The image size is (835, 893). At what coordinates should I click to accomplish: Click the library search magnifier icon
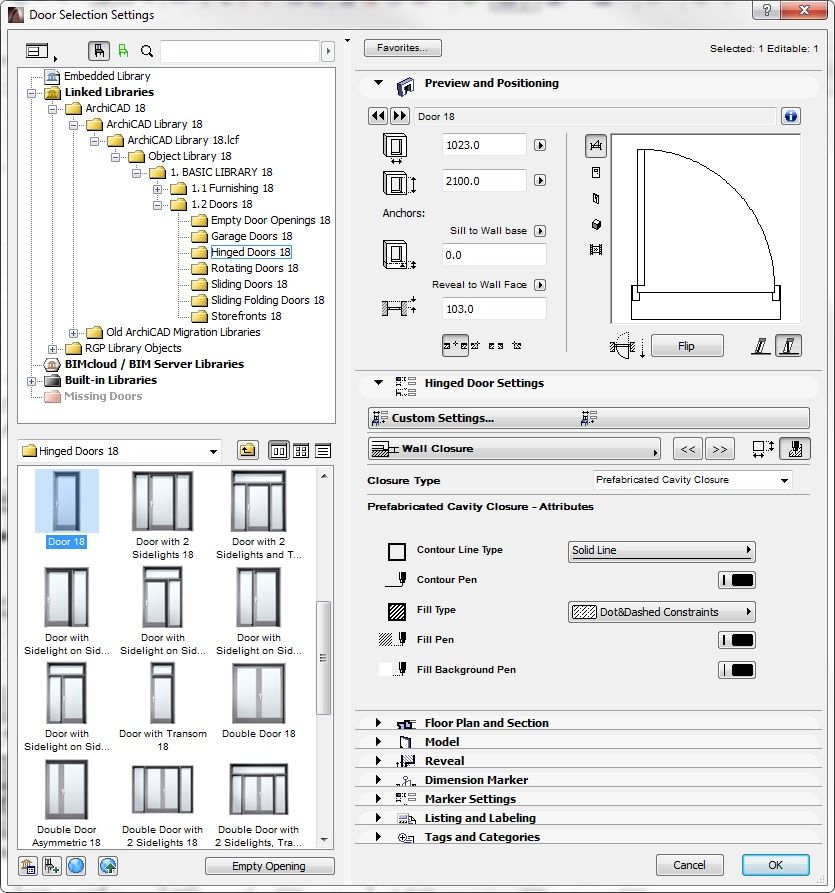(x=147, y=51)
